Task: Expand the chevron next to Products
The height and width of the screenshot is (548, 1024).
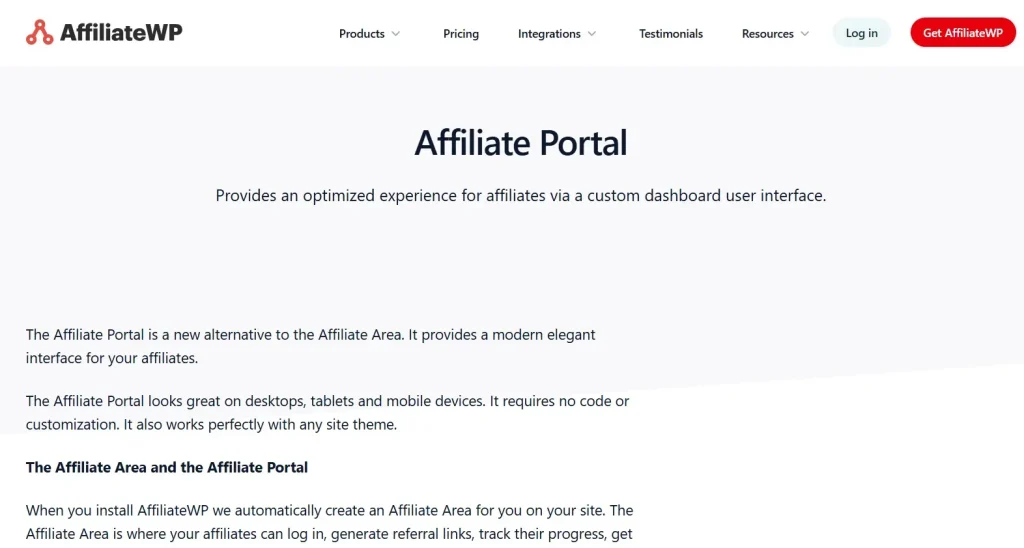Action: click(x=396, y=34)
